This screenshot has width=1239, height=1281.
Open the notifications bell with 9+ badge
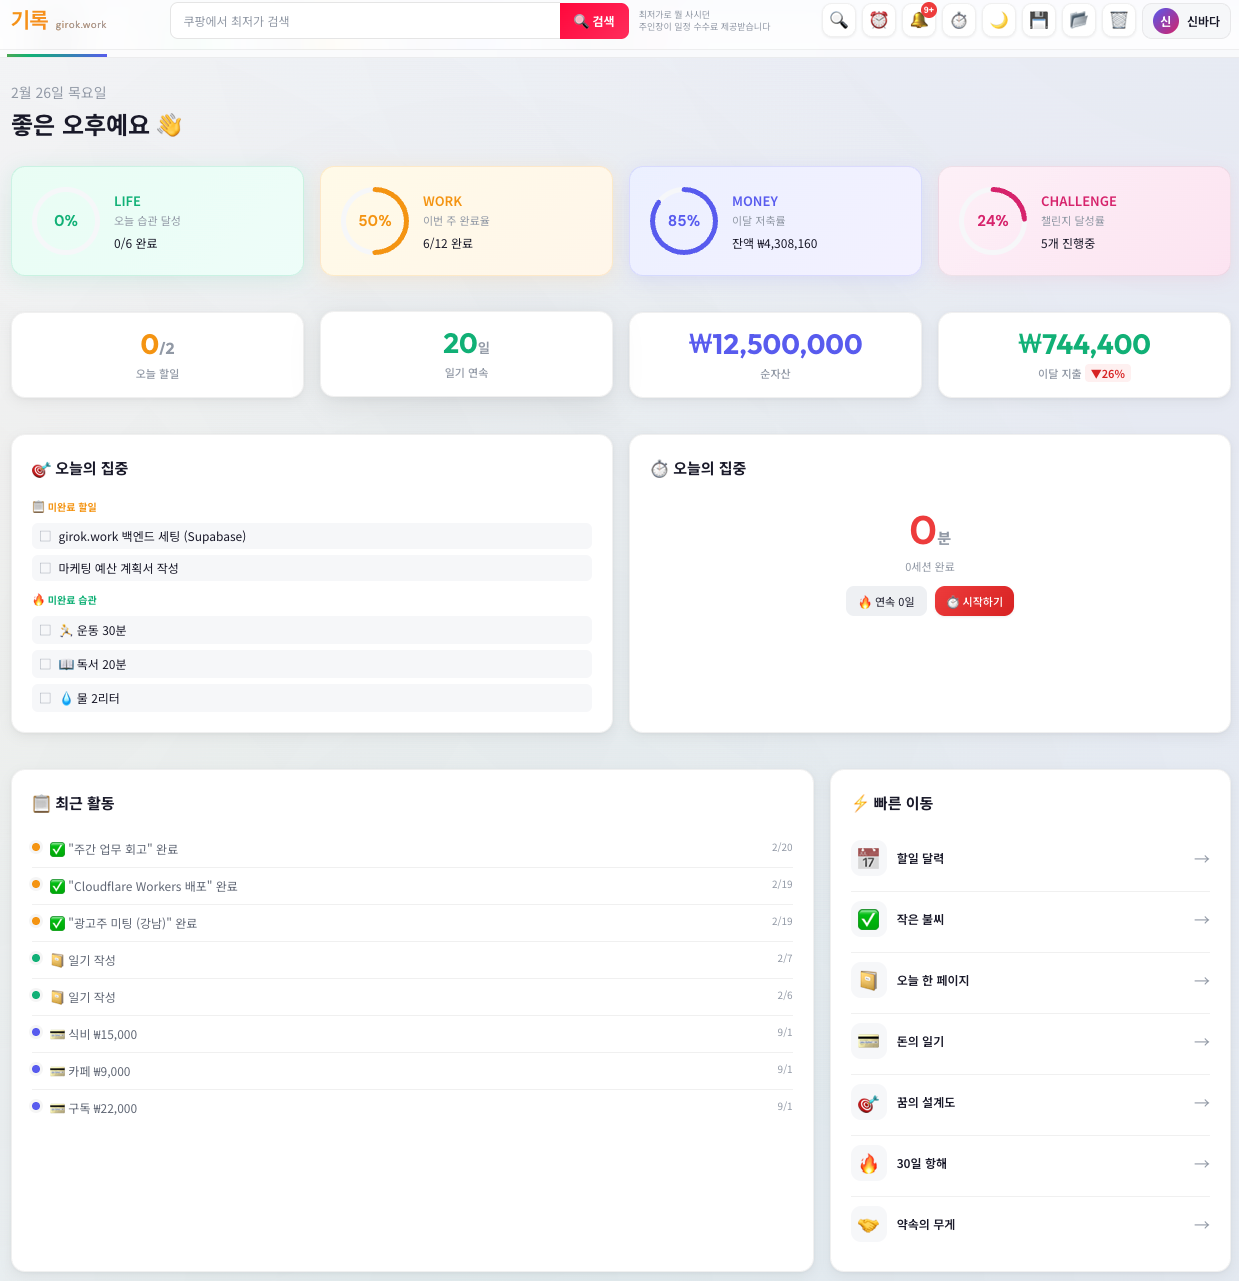click(919, 20)
